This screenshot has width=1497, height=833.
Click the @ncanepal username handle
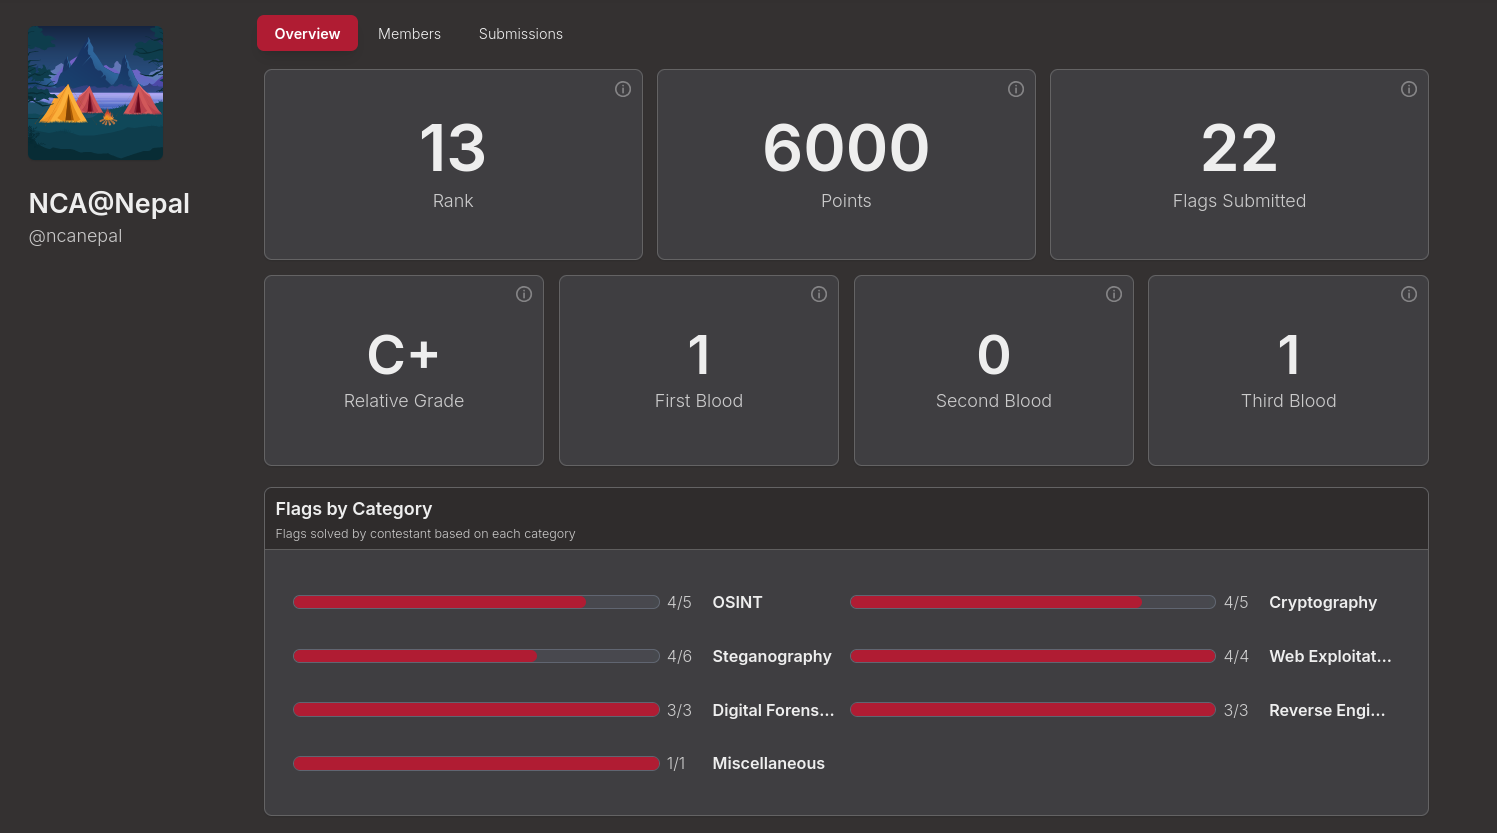click(76, 236)
